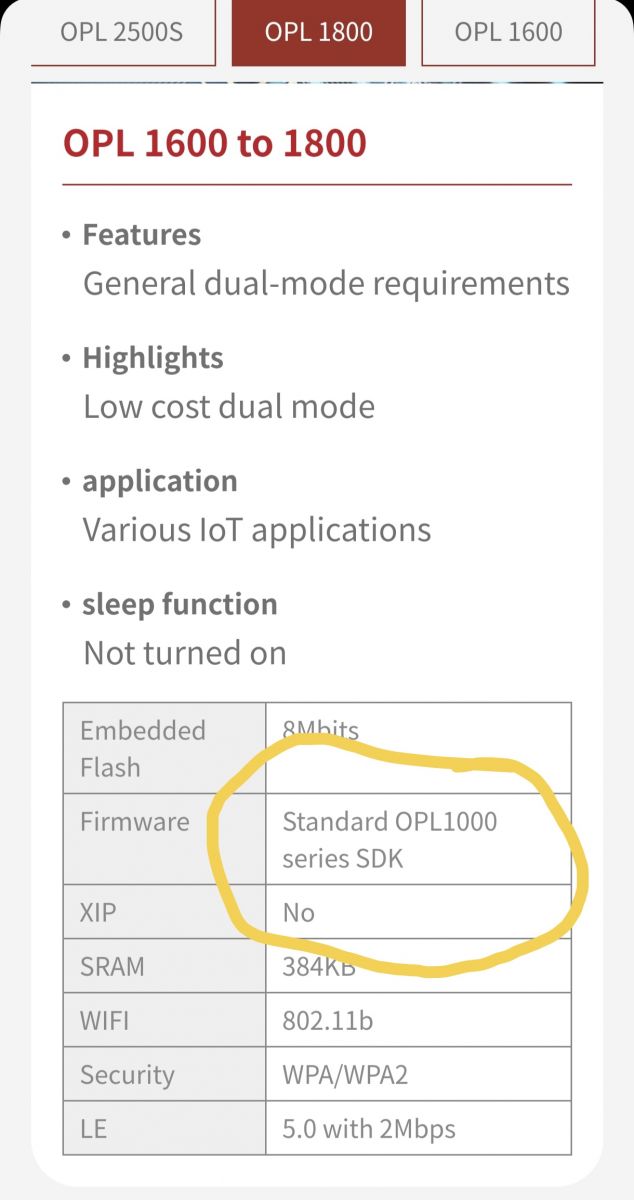634x1200 pixels.
Task: Select the XIP 'No' value cell
Action: point(419,912)
